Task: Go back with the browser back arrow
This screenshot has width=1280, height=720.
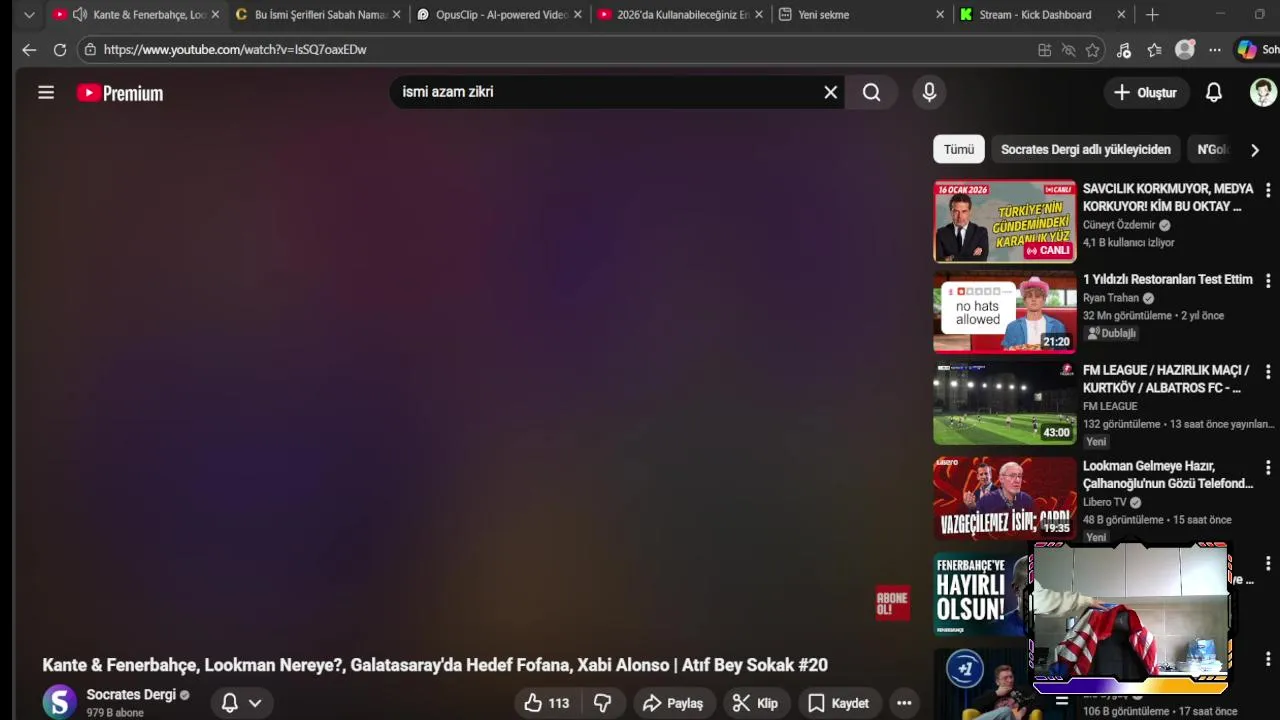Action: tap(28, 49)
